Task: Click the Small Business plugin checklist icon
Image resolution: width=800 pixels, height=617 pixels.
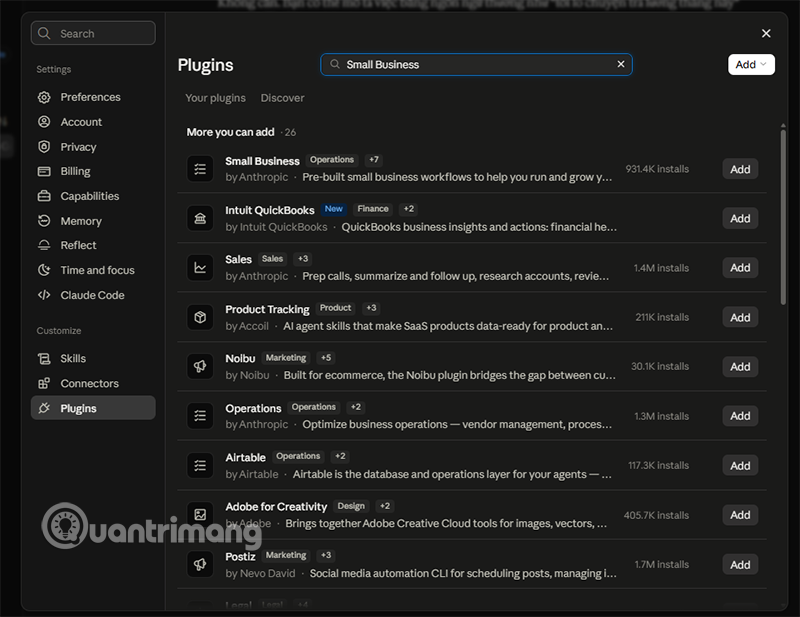Action: point(200,169)
